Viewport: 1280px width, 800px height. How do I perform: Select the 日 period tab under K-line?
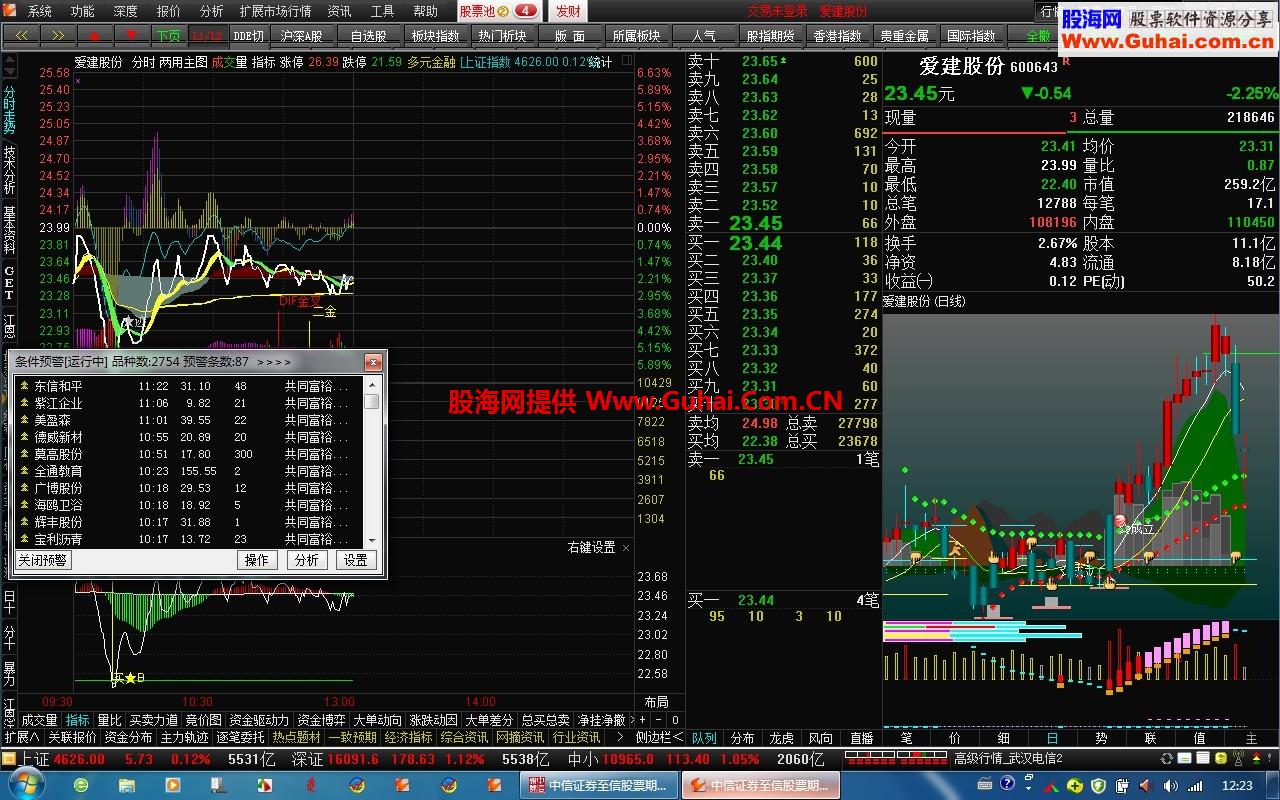1052,738
